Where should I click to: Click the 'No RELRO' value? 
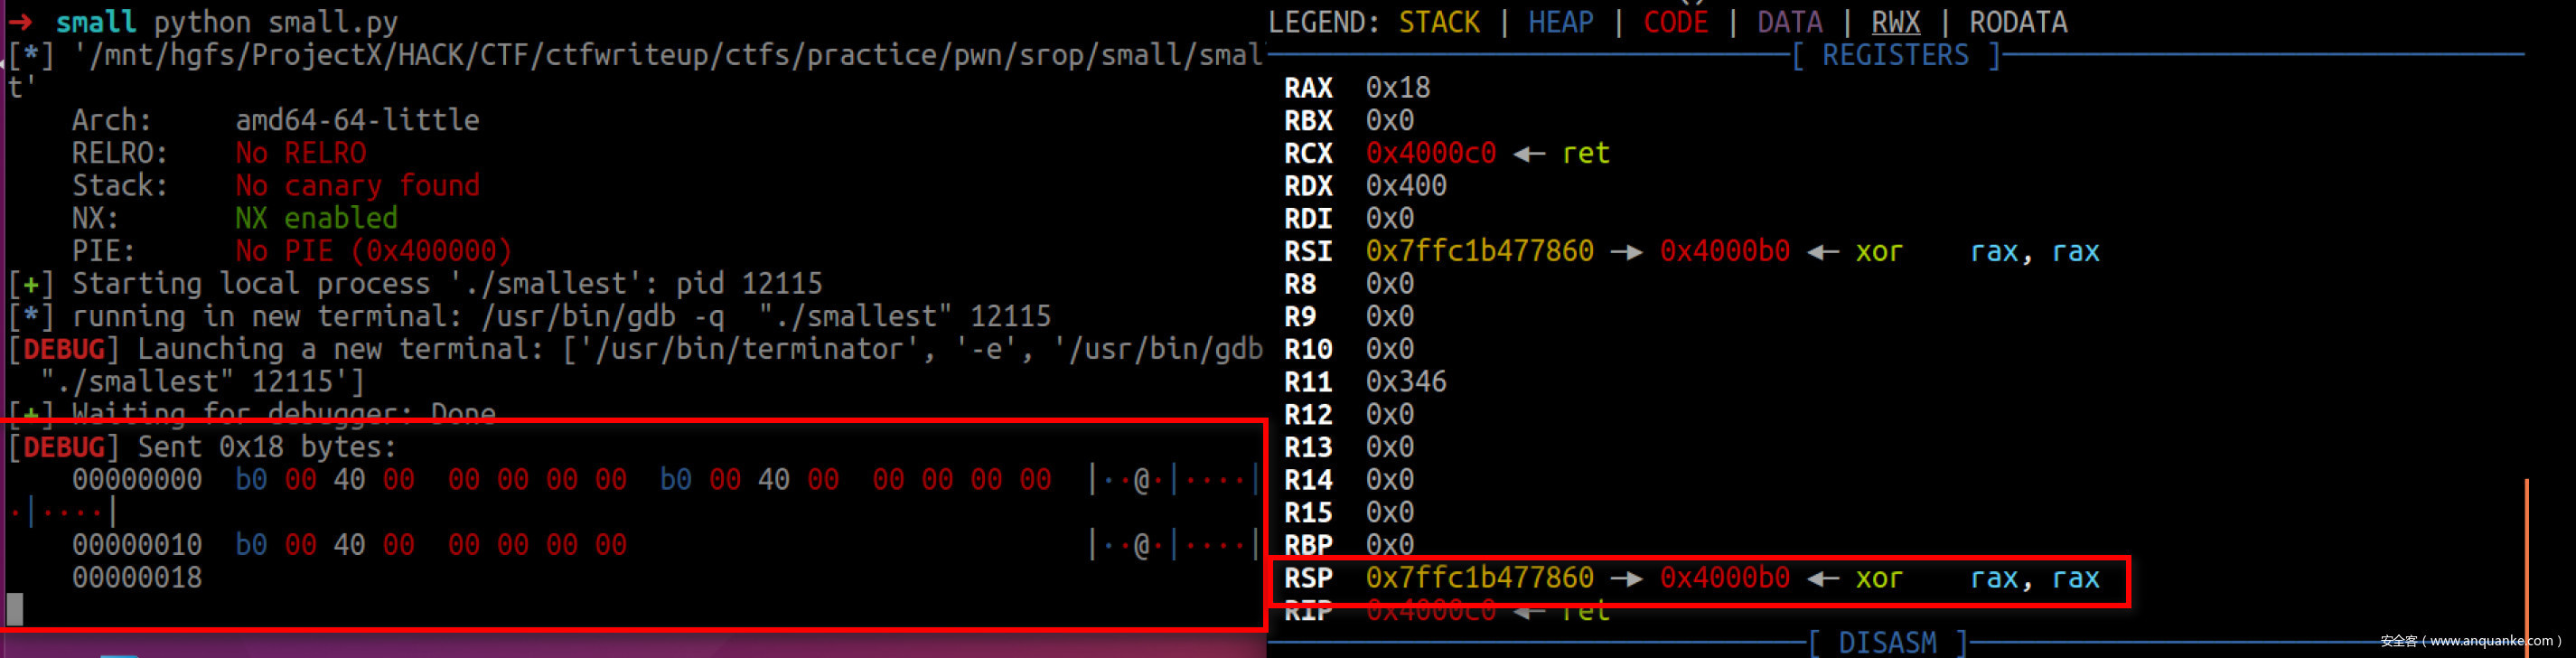coord(301,153)
